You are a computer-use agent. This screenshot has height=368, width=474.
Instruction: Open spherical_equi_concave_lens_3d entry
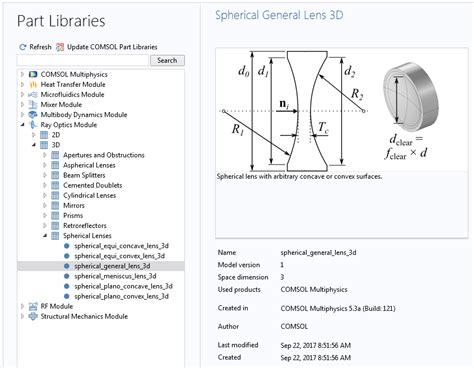121,246
